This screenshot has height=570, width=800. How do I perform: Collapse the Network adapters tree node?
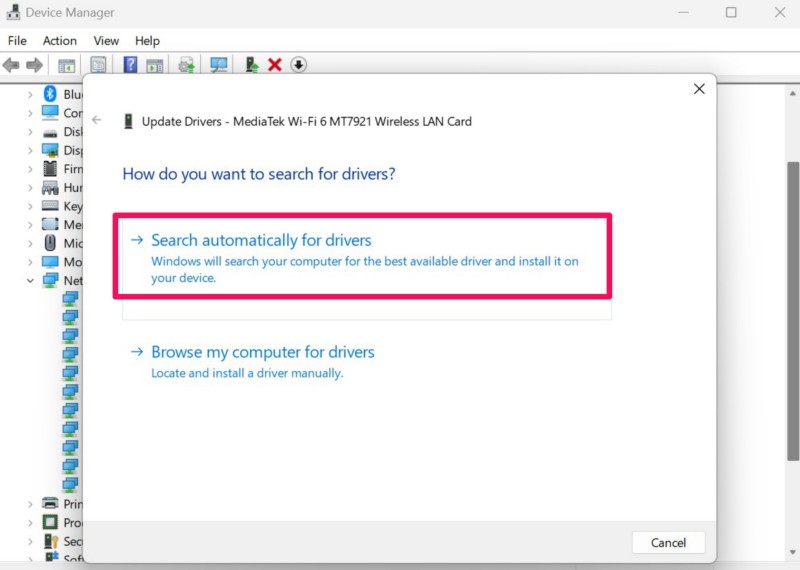[x=30, y=281]
